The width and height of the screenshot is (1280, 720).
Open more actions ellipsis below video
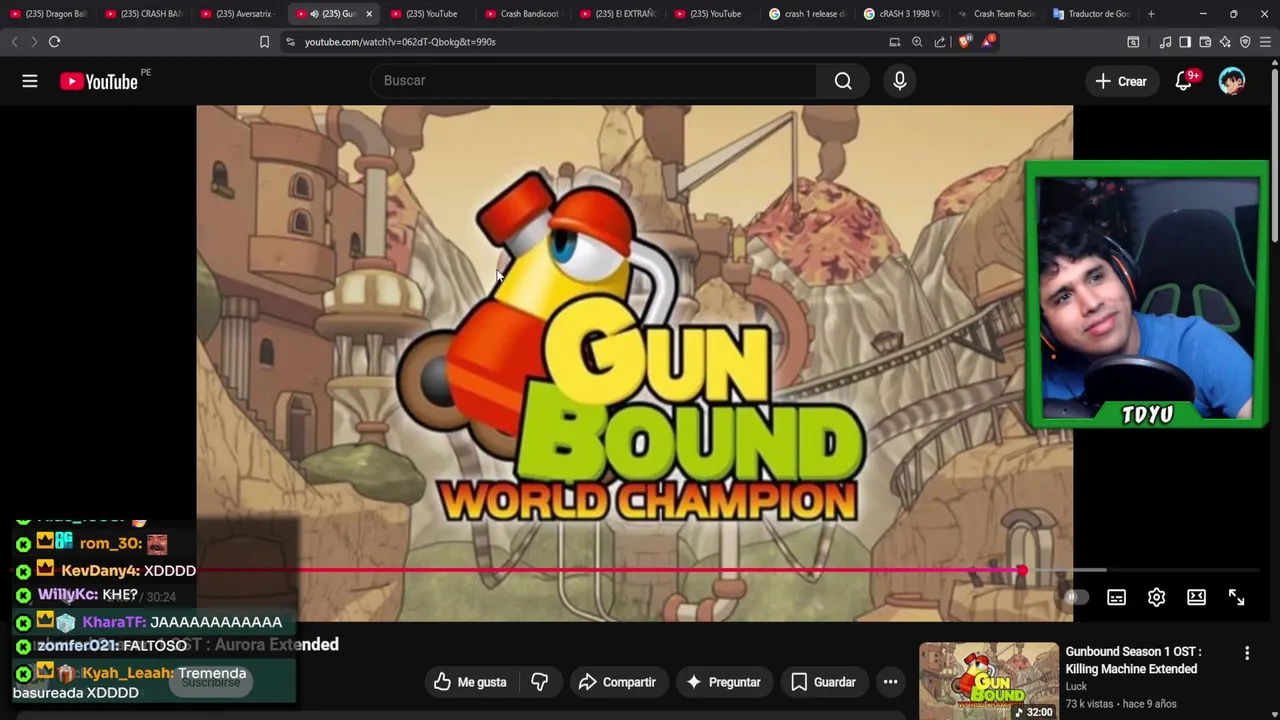tap(890, 682)
